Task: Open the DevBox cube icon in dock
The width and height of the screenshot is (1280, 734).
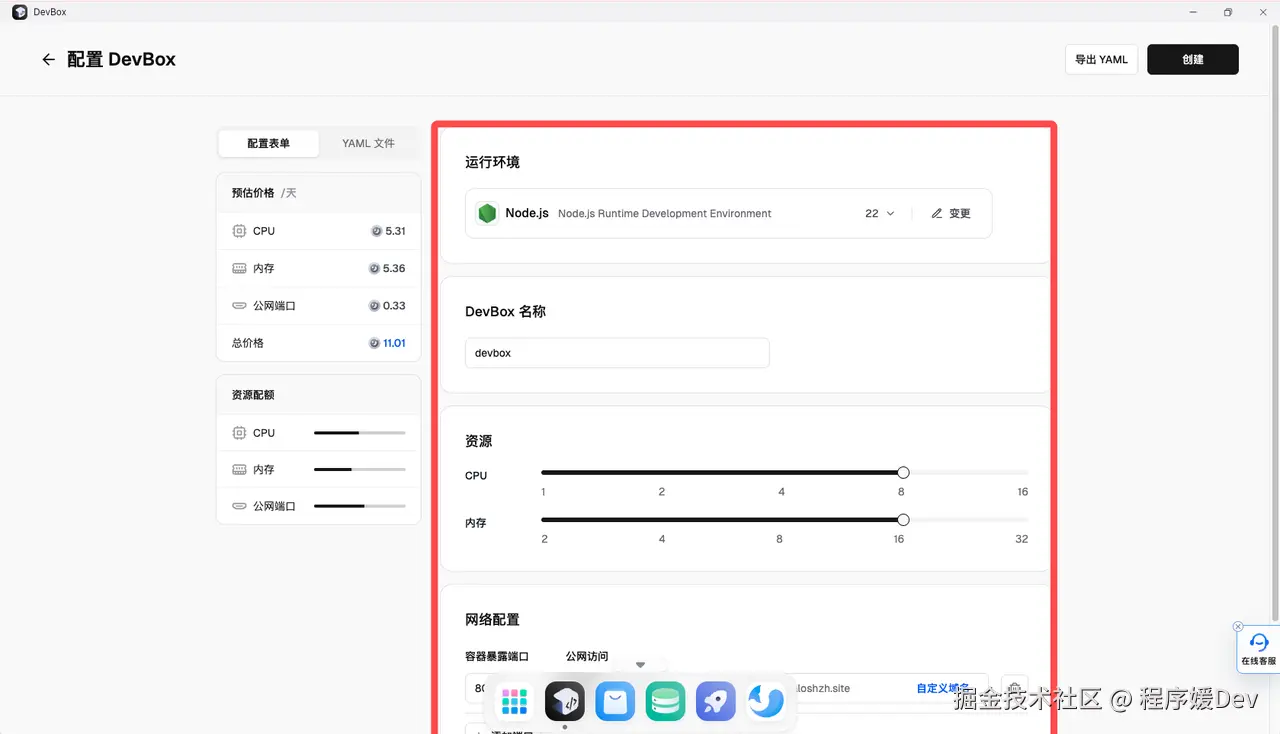Action: click(565, 702)
